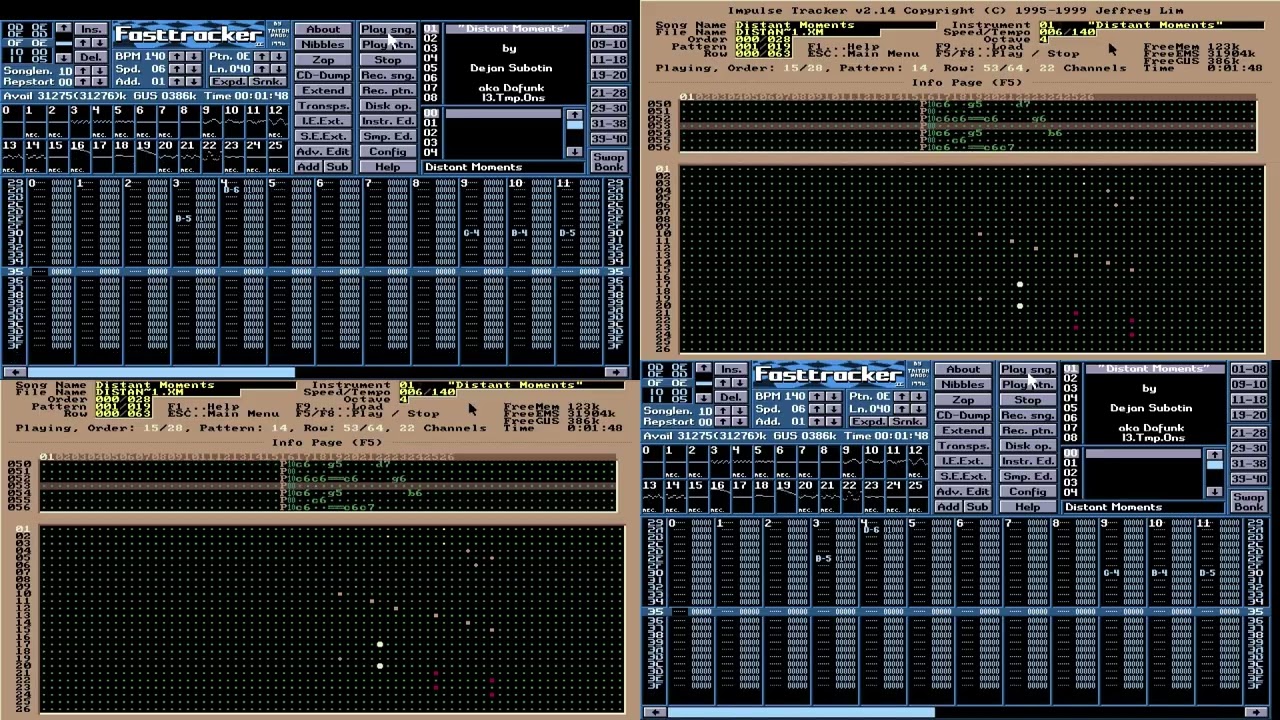The height and width of the screenshot is (720, 1280).
Task: Toggle channel 10 scope in lower FastTracker
Action: pyautogui.click(x=874, y=461)
